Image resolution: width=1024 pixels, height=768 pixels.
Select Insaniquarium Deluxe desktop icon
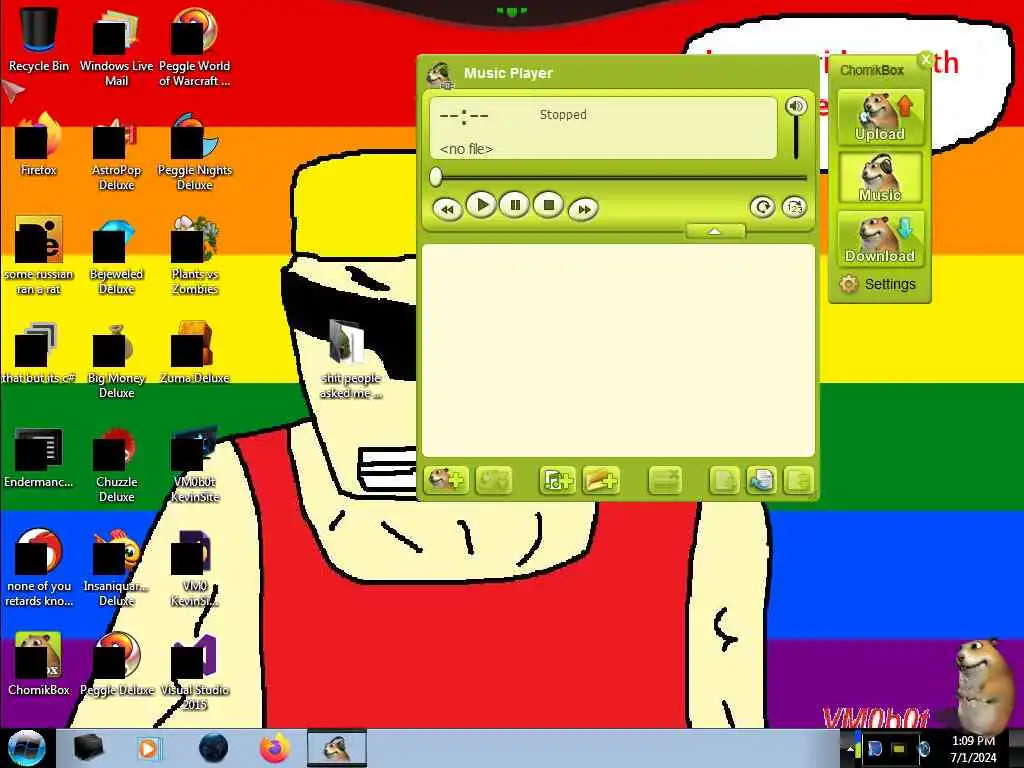[116, 568]
